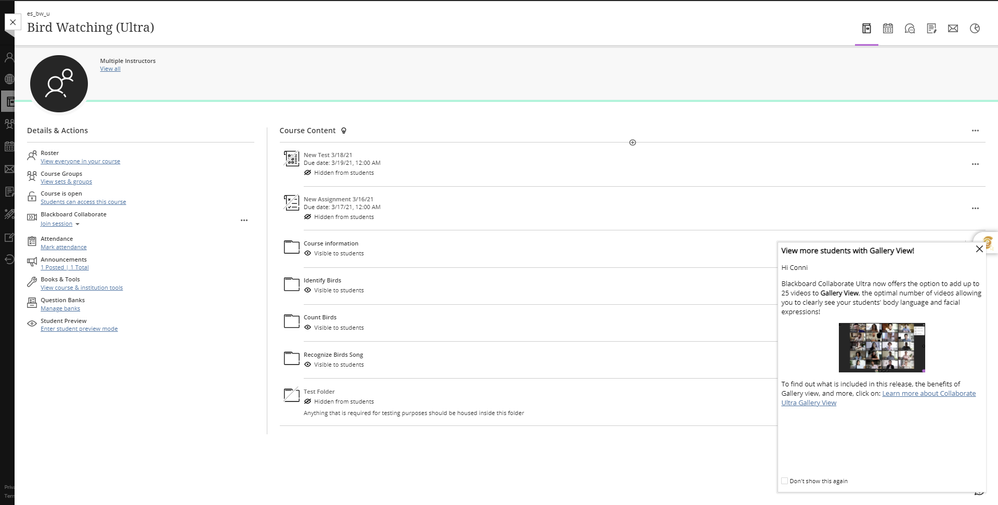The width and height of the screenshot is (998, 505).
Task: Open Discussions icon in top navigation
Action: coord(910,28)
